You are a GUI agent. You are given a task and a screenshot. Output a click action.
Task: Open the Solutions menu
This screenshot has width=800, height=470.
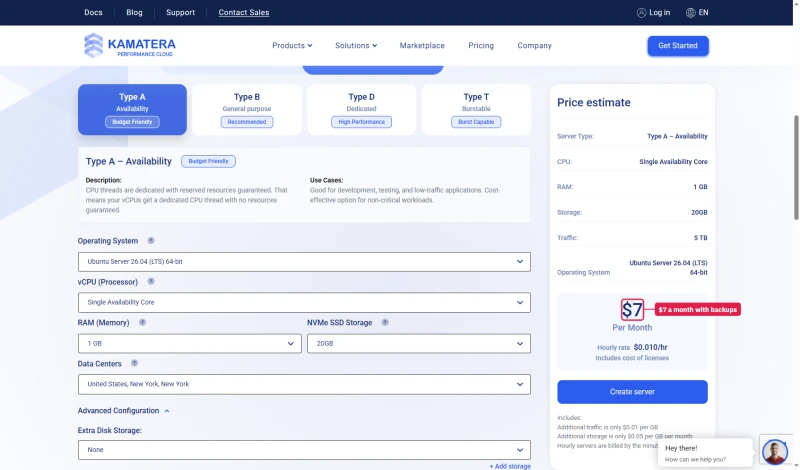pyautogui.click(x=356, y=45)
